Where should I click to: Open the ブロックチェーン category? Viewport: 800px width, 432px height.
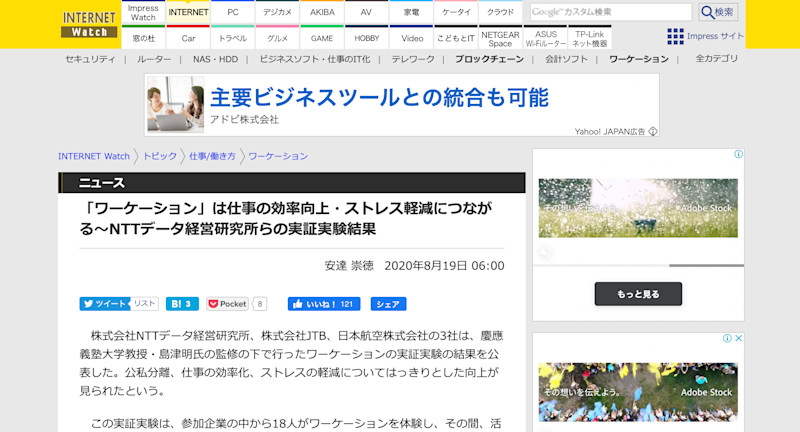(x=489, y=59)
